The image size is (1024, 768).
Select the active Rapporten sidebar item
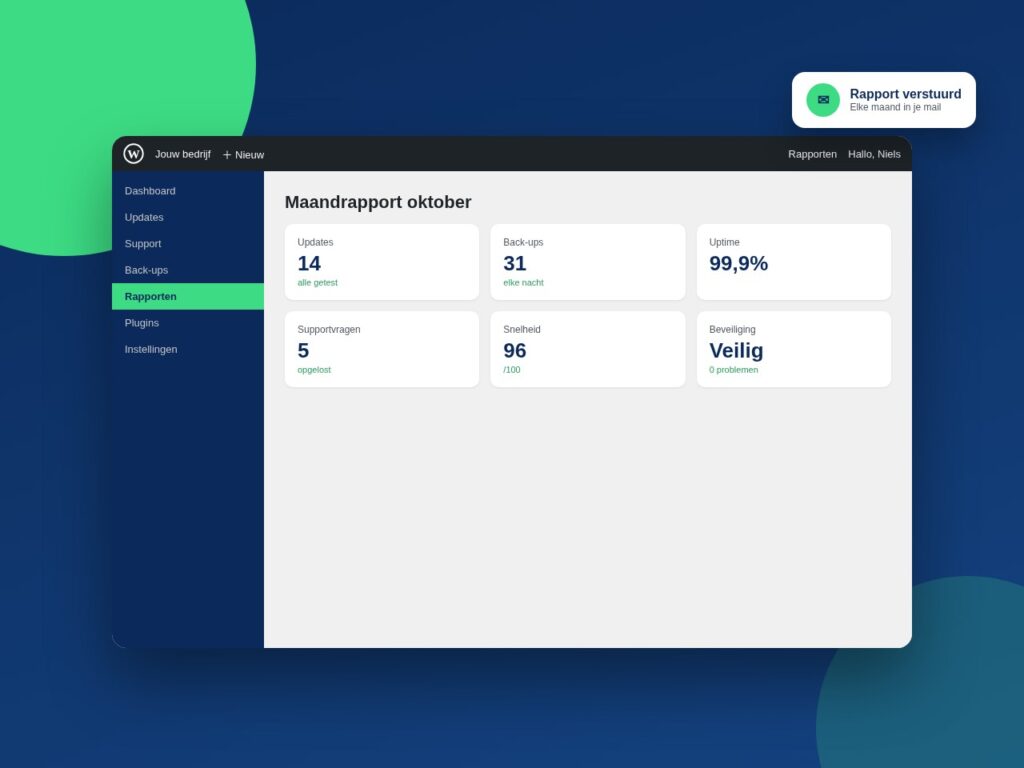tap(188, 296)
